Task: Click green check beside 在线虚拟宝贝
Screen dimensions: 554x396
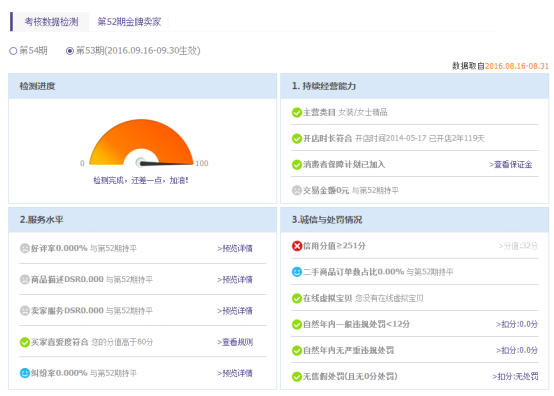Action: click(x=296, y=298)
